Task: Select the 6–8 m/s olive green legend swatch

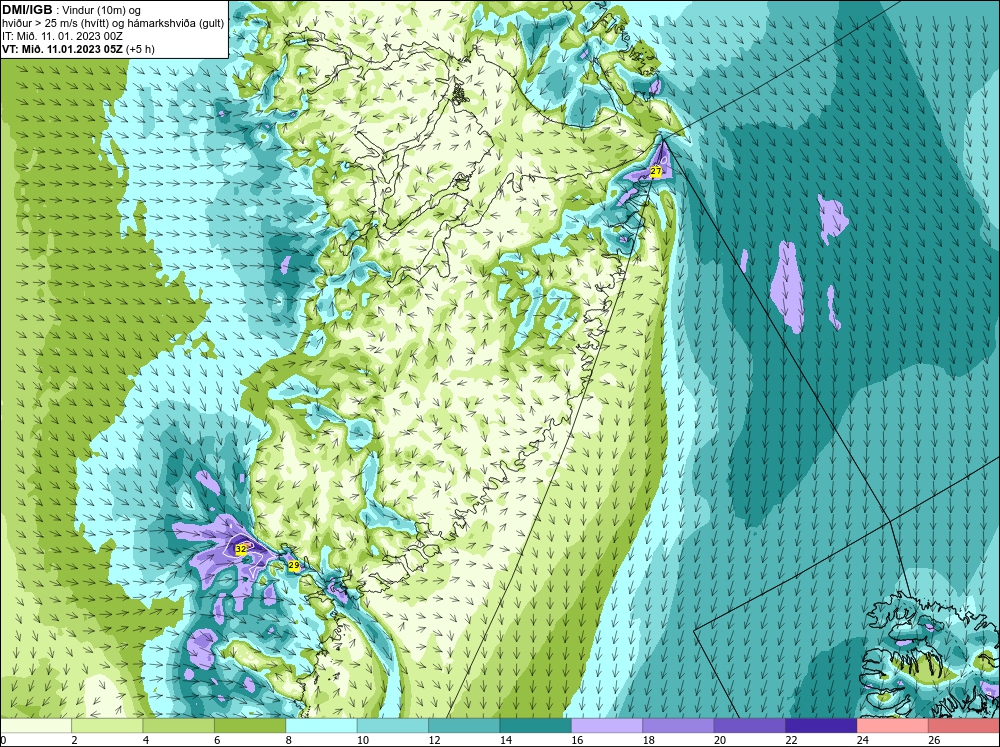Action: [x=250, y=726]
